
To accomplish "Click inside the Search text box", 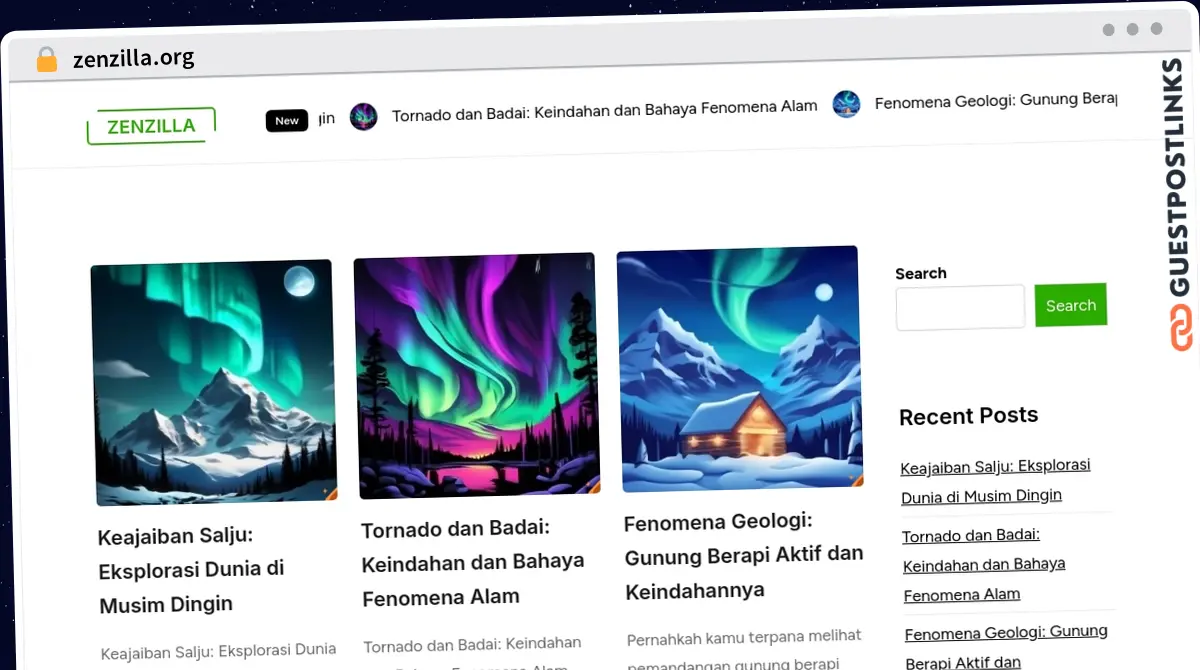I will coord(959,307).
